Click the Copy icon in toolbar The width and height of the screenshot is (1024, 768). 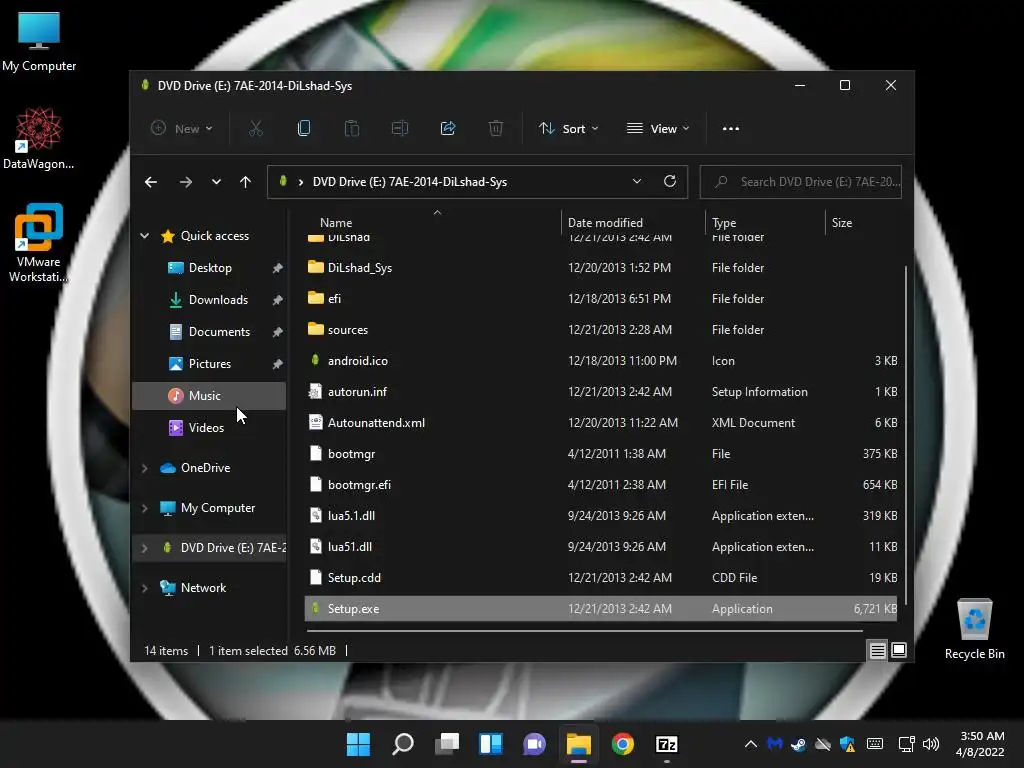click(x=304, y=129)
